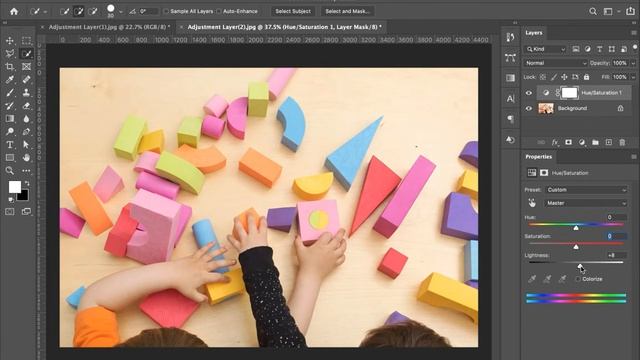The height and width of the screenshot is (360, 640).
Task: Click the Home icon
Action: point(14,11)
